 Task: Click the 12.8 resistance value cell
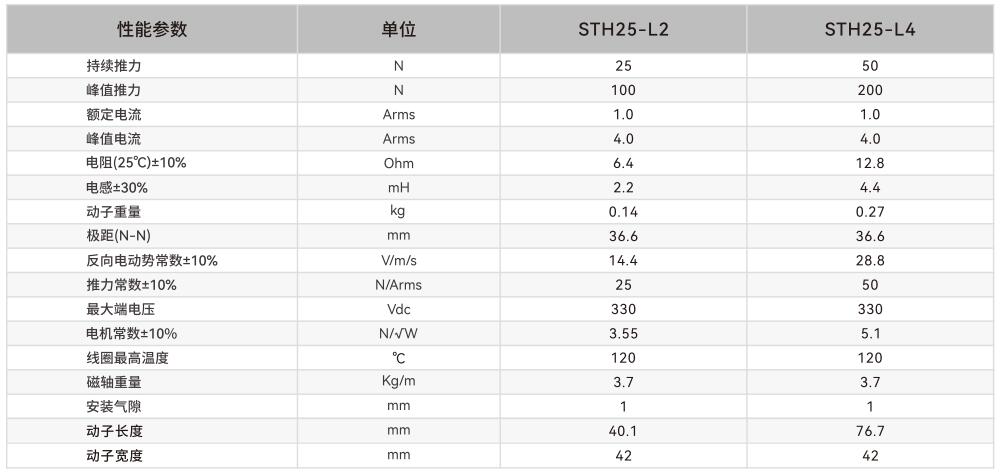[x=870, y=163]
